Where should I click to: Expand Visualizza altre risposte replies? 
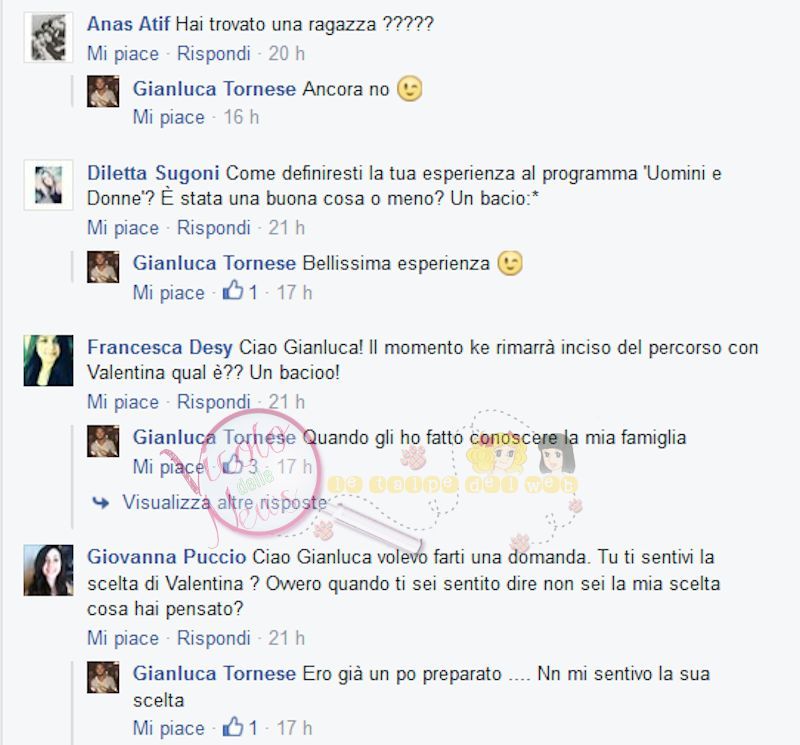tap(224, 503)
